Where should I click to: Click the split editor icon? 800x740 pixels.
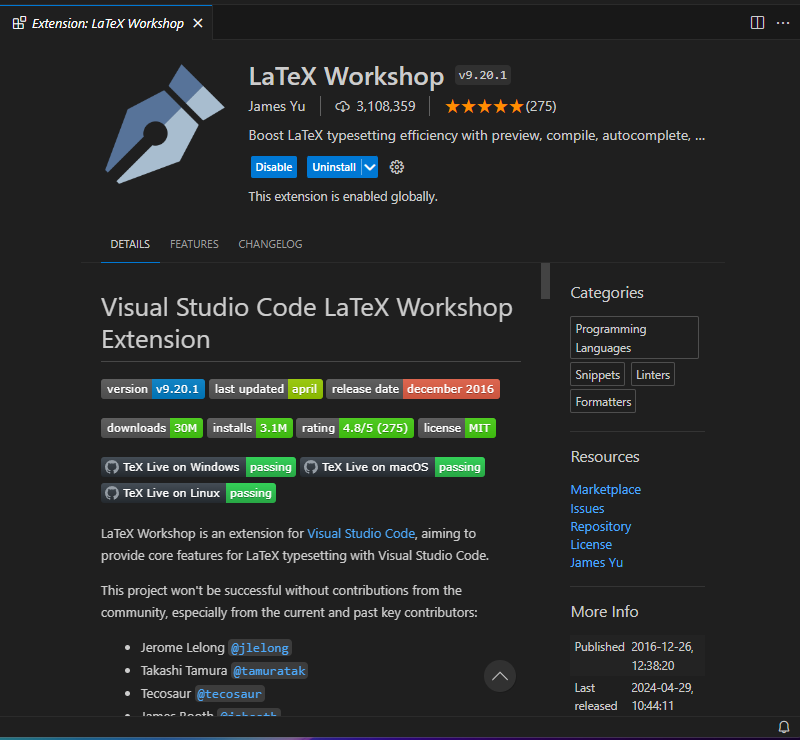click(x=757, y=22)
